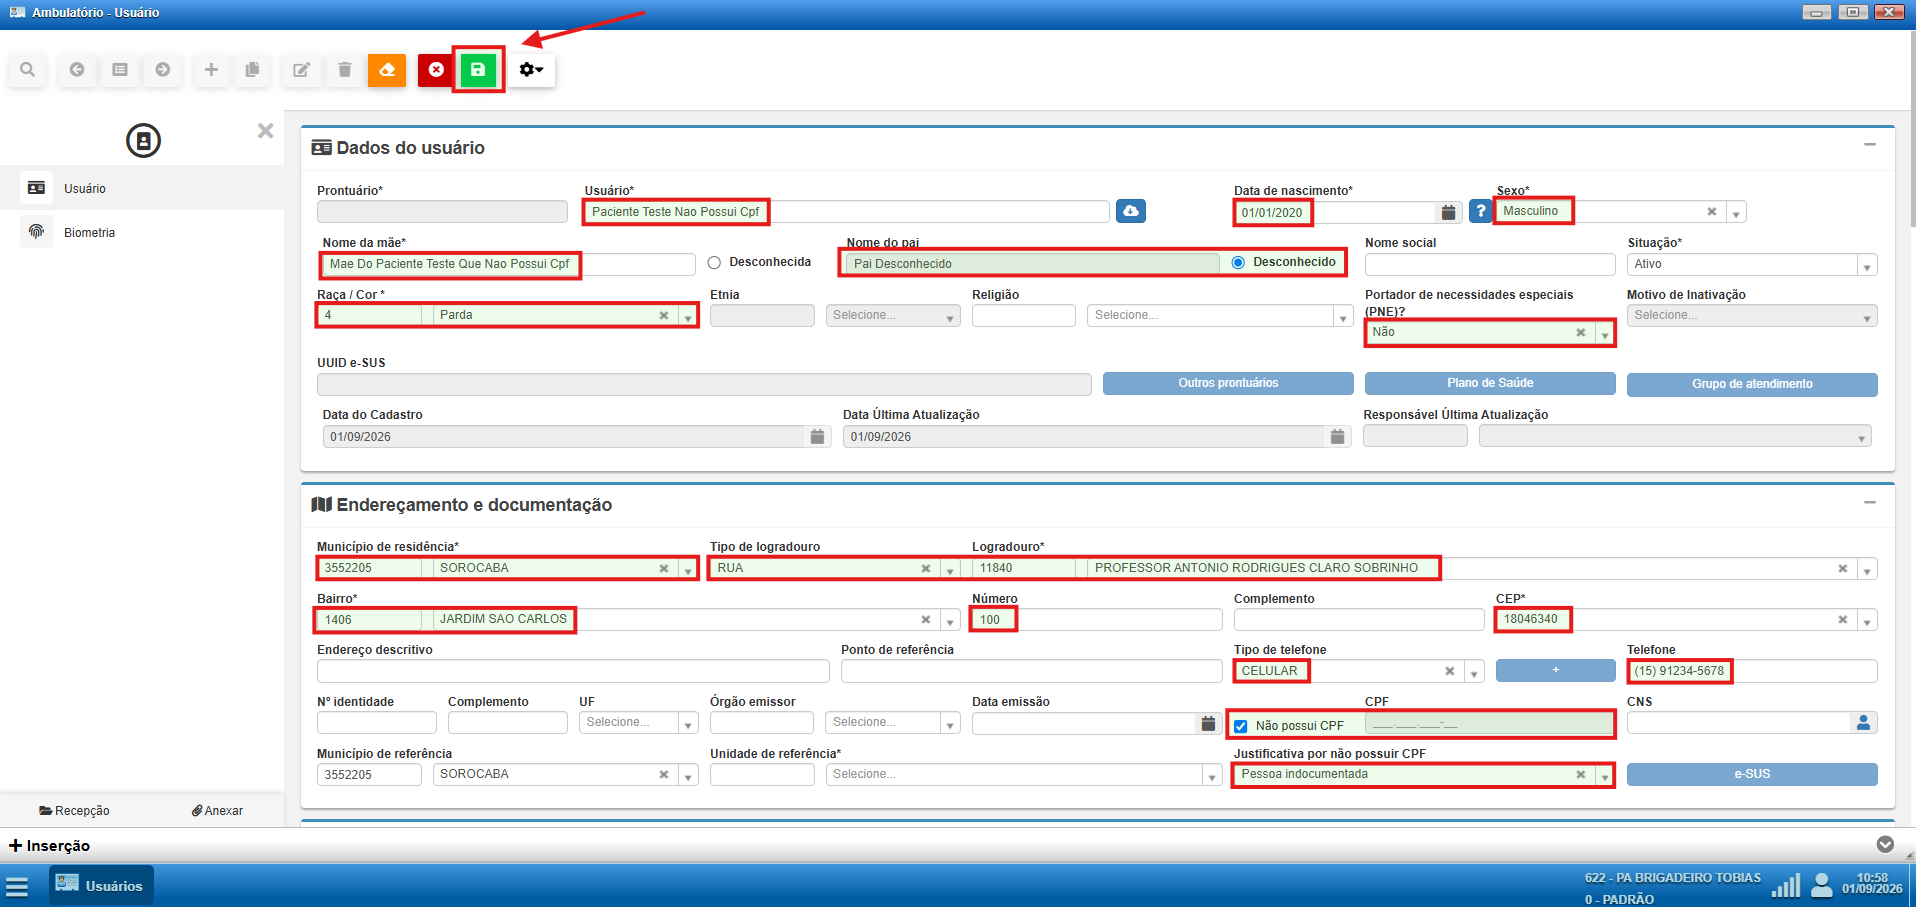Cancel with the red X toolbar button
1916x907 pixels.
(x=436, y=70)
